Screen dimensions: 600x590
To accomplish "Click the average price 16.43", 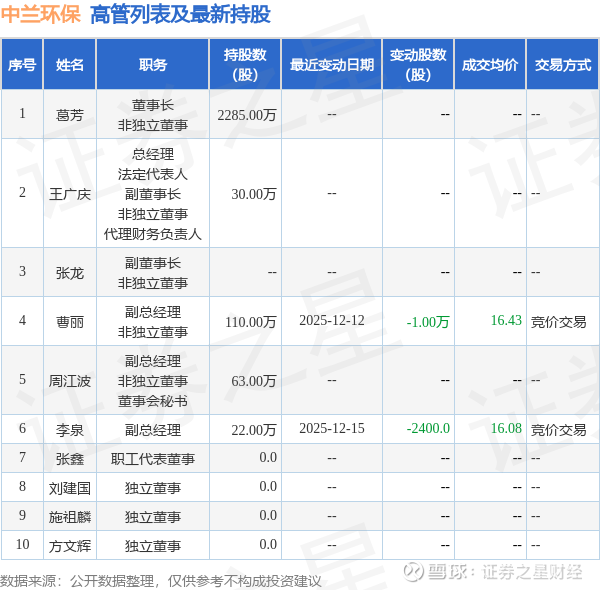I will click(x=506, y=321).
